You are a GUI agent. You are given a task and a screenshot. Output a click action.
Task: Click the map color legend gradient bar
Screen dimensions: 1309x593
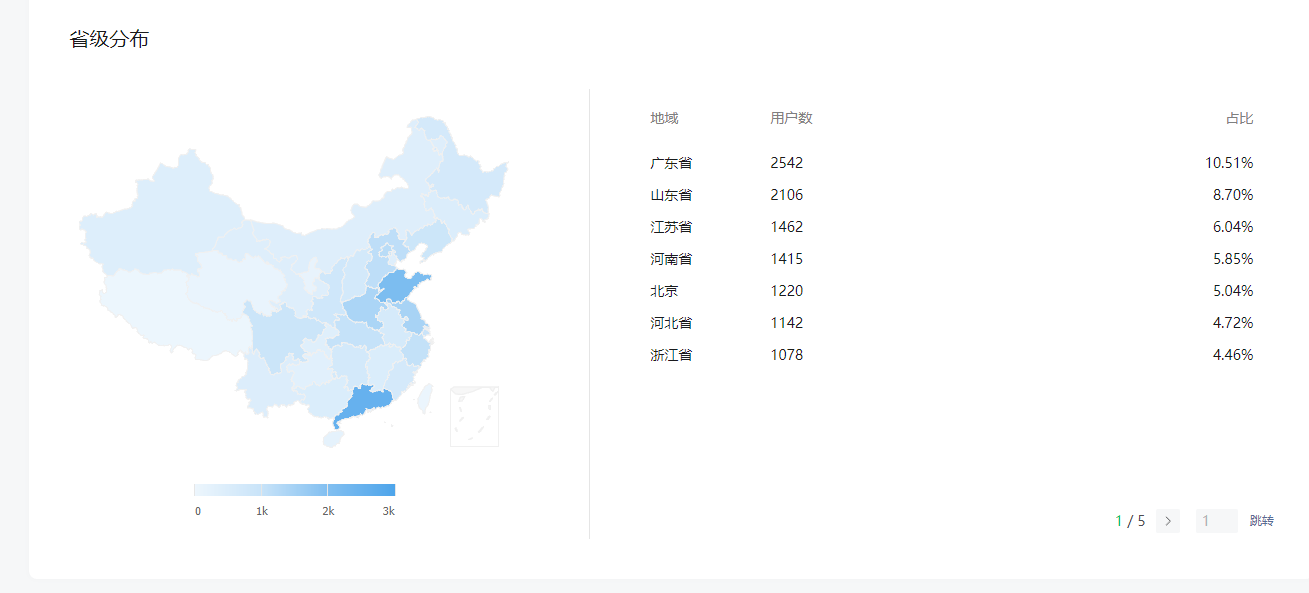(x=294, y=490)
